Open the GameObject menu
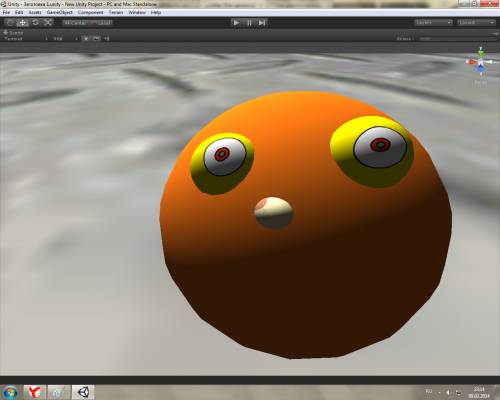This screenshot has width=500, height=400. pos(59,12)
